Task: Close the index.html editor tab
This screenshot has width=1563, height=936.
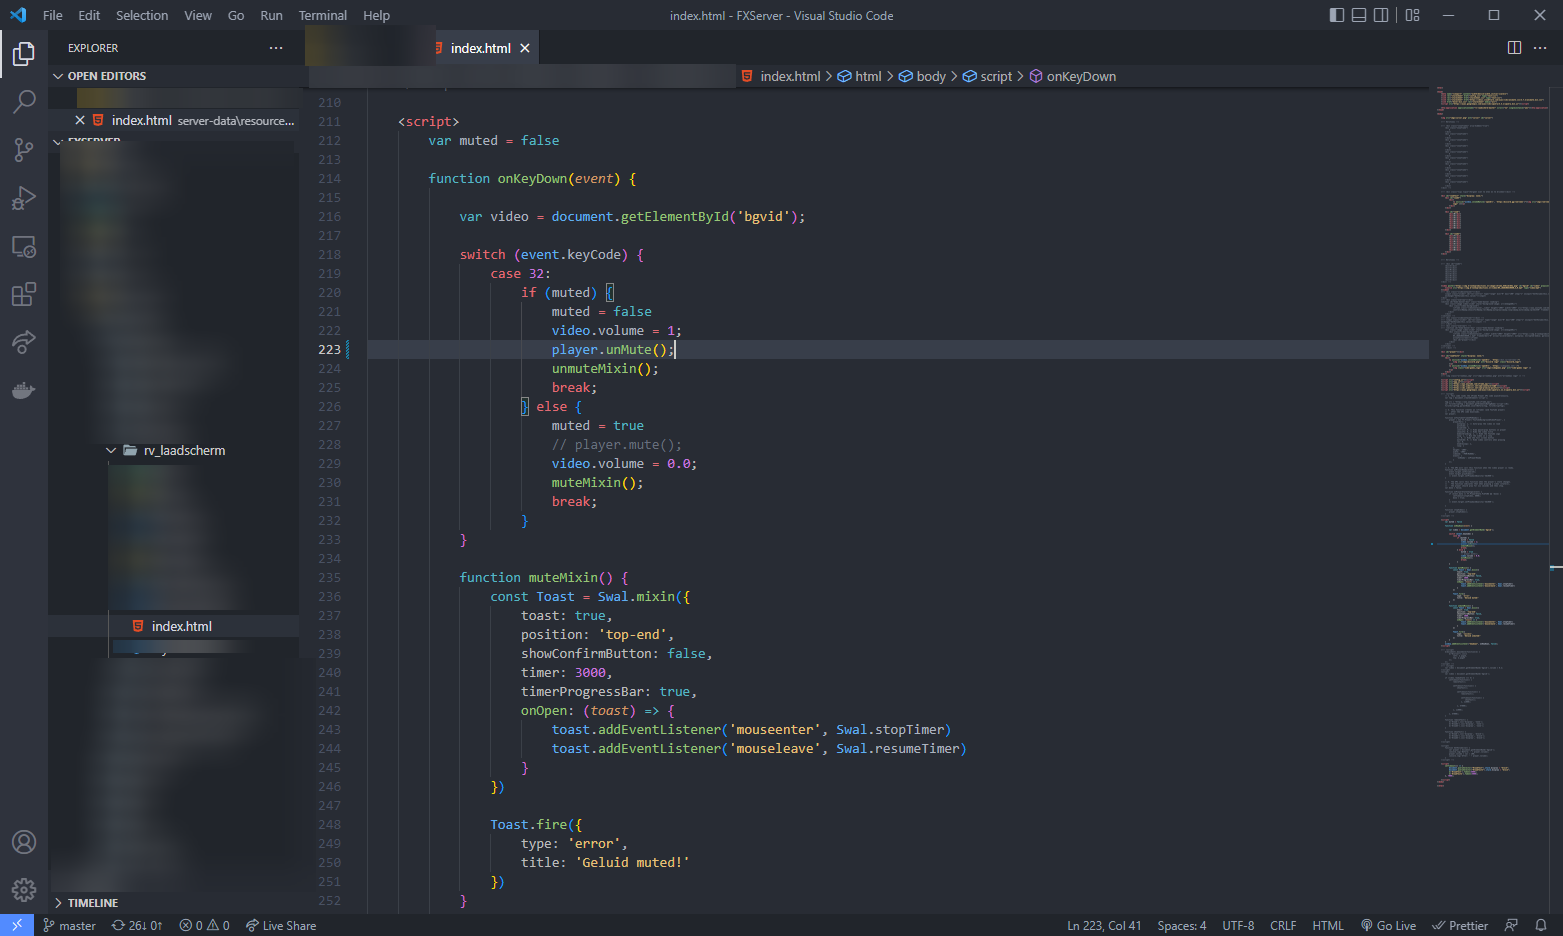Action: coord(525,48)
